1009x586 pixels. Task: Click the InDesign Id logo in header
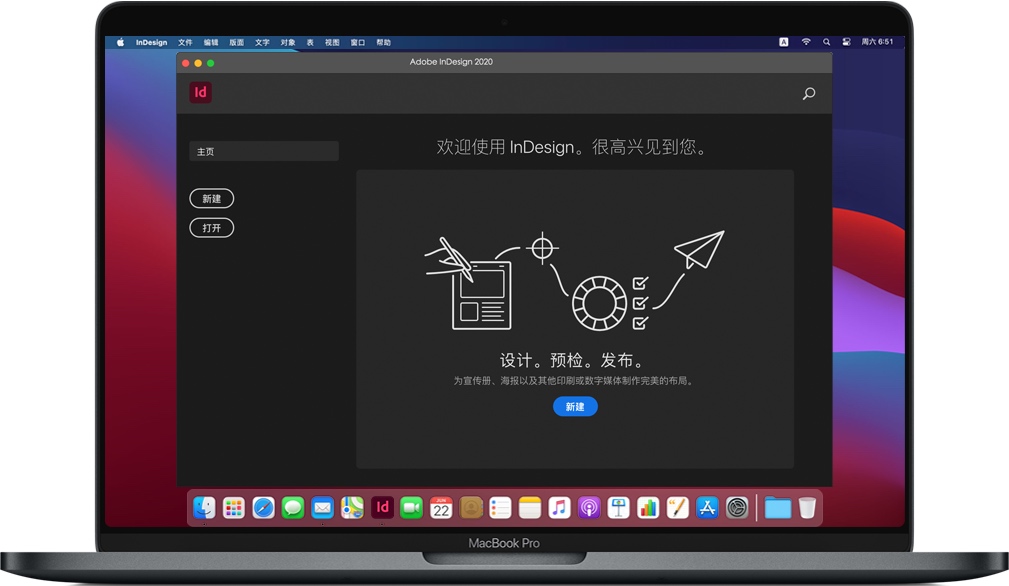coord(201,93)
